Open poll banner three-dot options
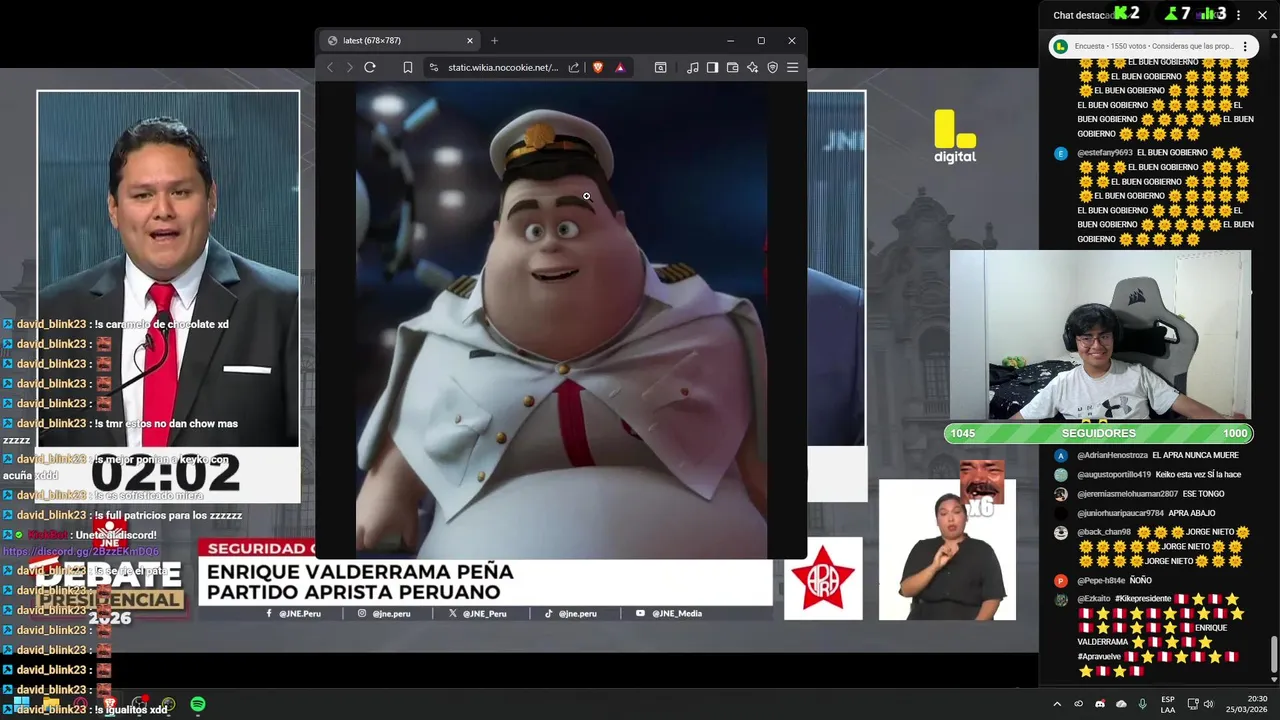Screen dimensions: 1280x720 pyautogui.click(x=1245, y=46)
